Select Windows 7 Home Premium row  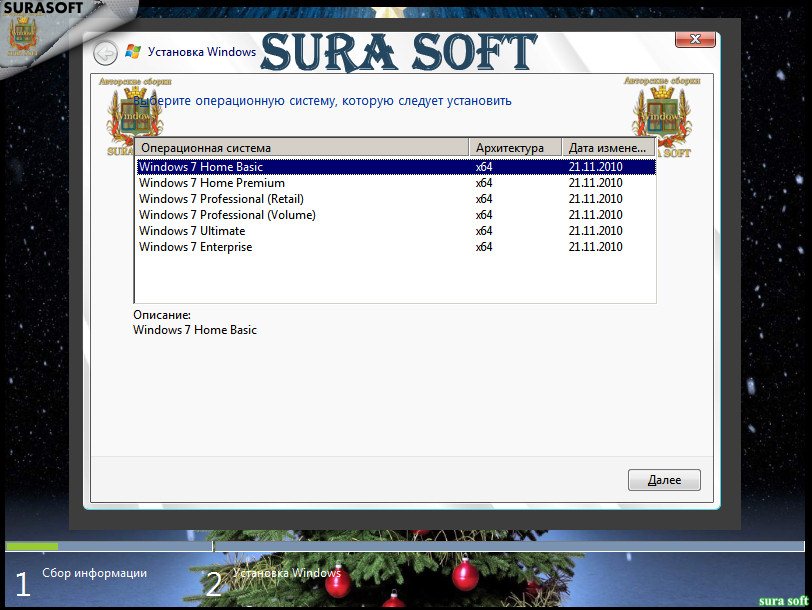coord(396,183)
